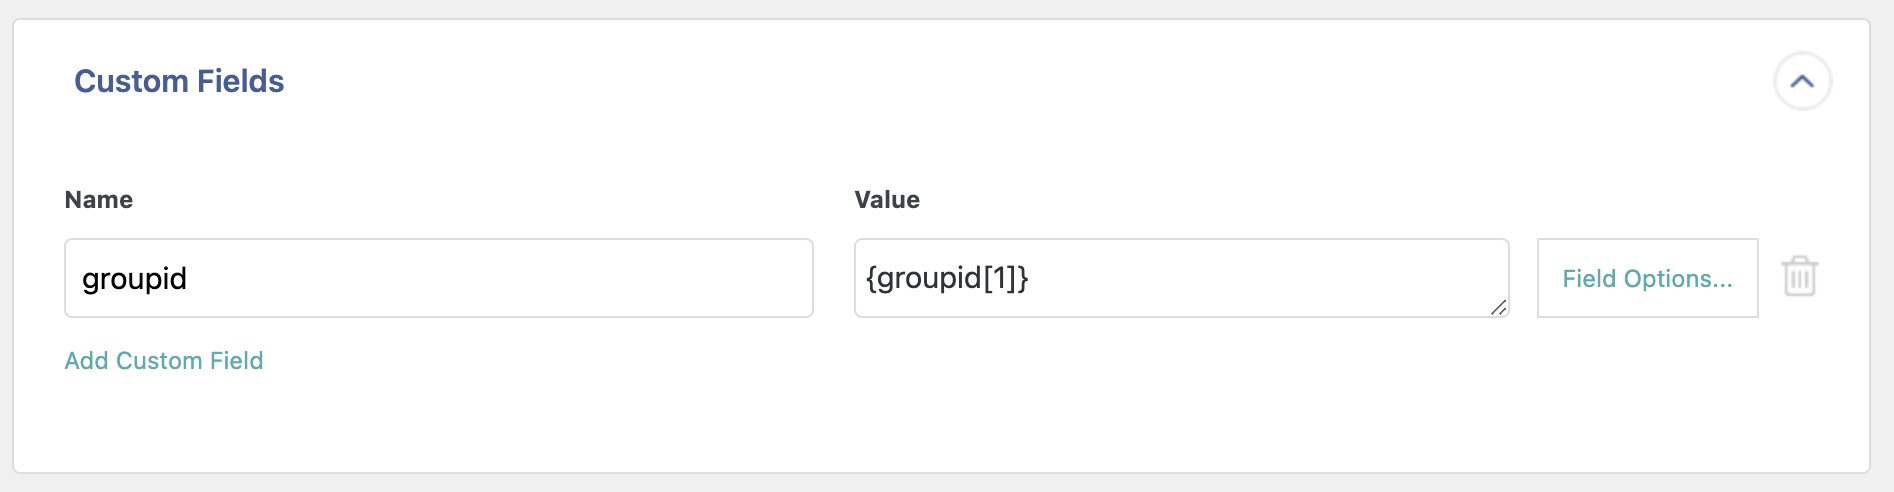Click the Custom Fields heading
The width and height of the screenshot is (1894, 492).
click(179, 81)
